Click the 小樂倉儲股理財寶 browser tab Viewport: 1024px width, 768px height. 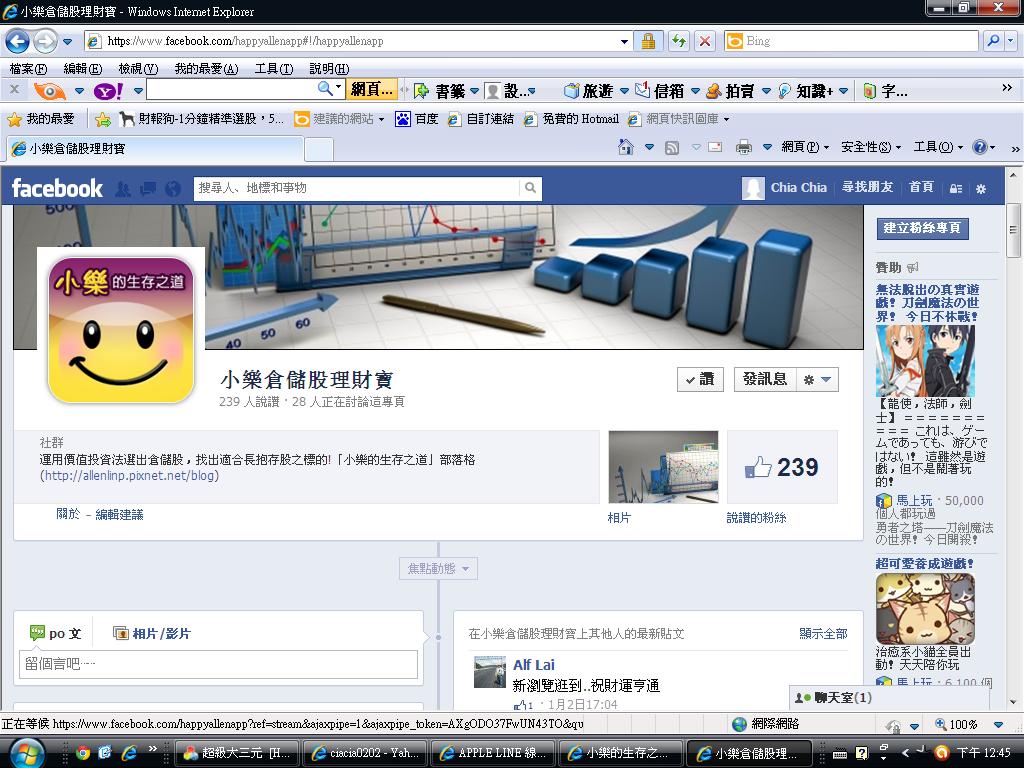[154, 149]
